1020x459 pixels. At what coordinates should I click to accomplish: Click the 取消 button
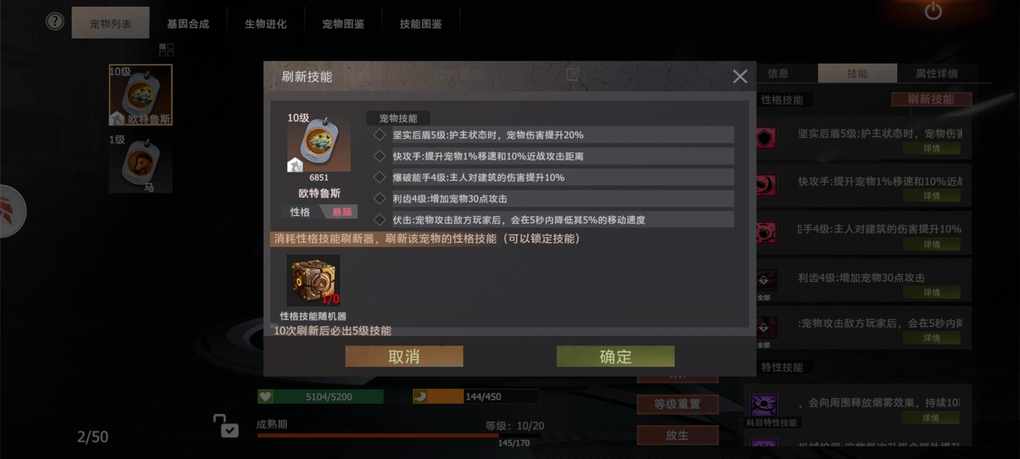(x=404, y=356)
